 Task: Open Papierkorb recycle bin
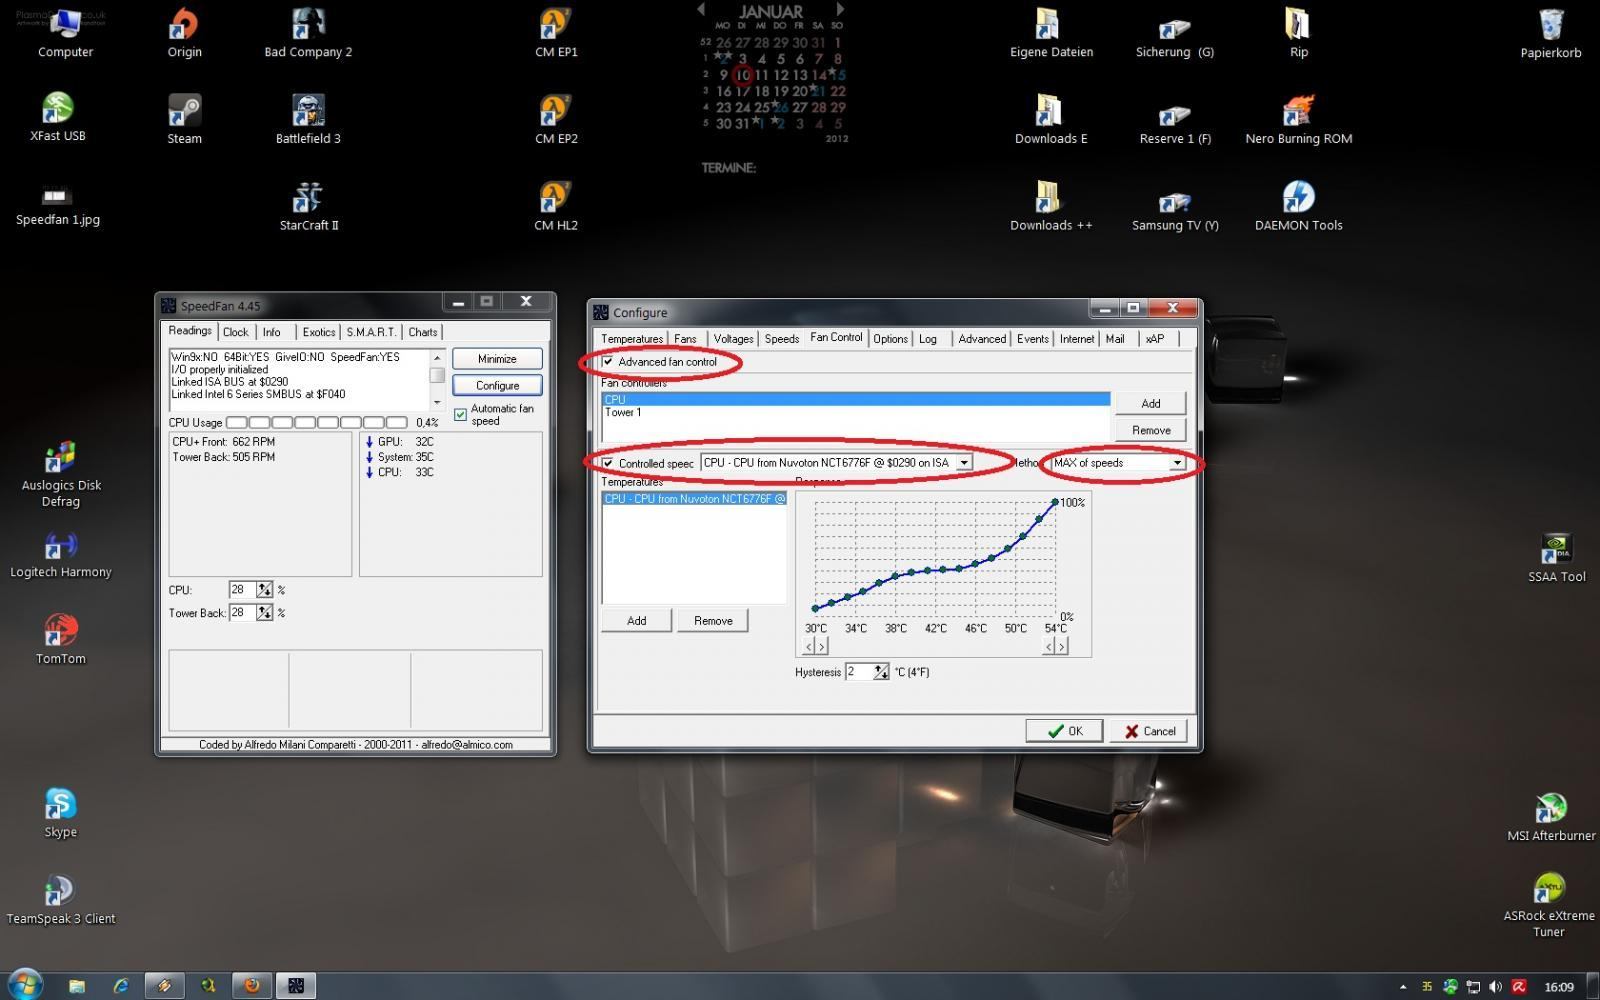[1551, 32]
